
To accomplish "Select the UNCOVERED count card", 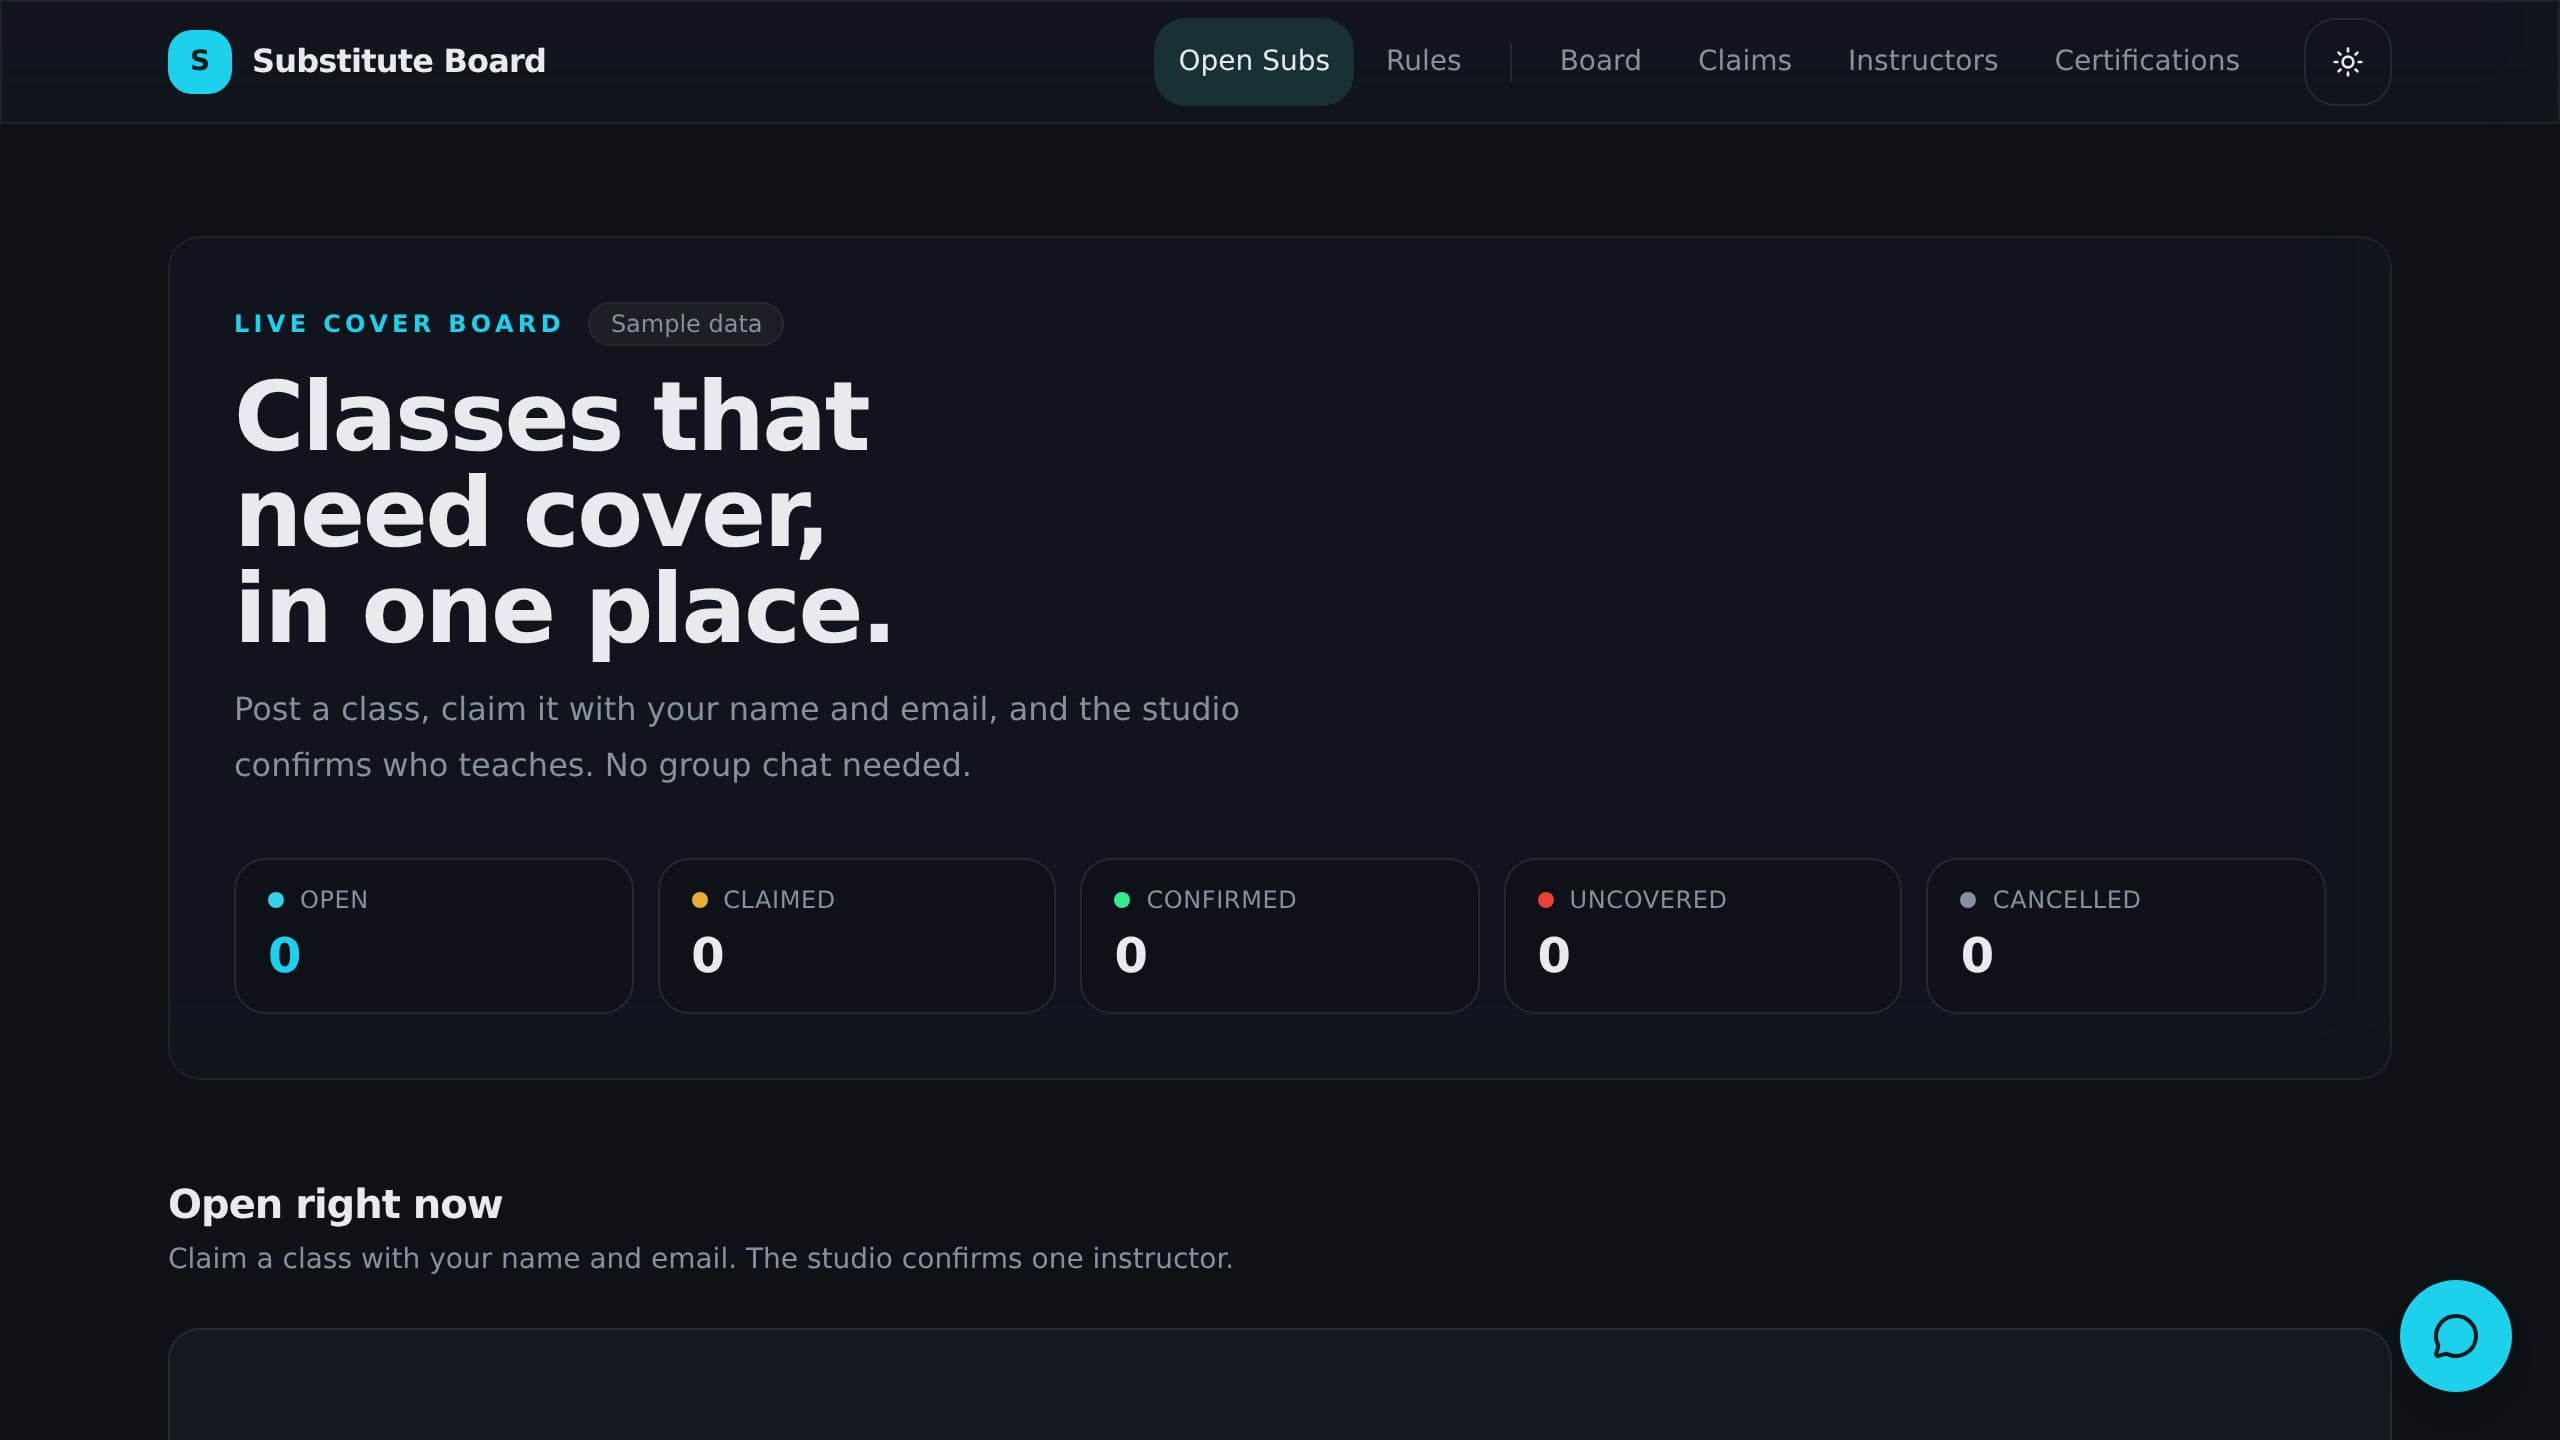I will click(x=1702, y=936).
